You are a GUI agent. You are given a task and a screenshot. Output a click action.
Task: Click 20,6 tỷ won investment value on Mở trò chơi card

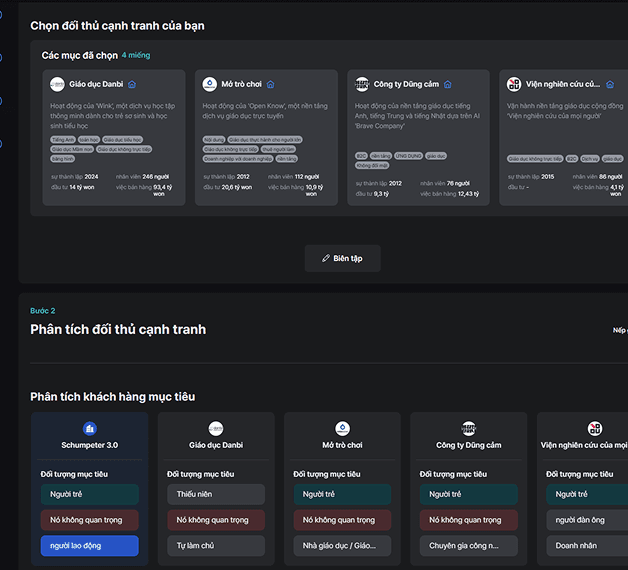237,187
